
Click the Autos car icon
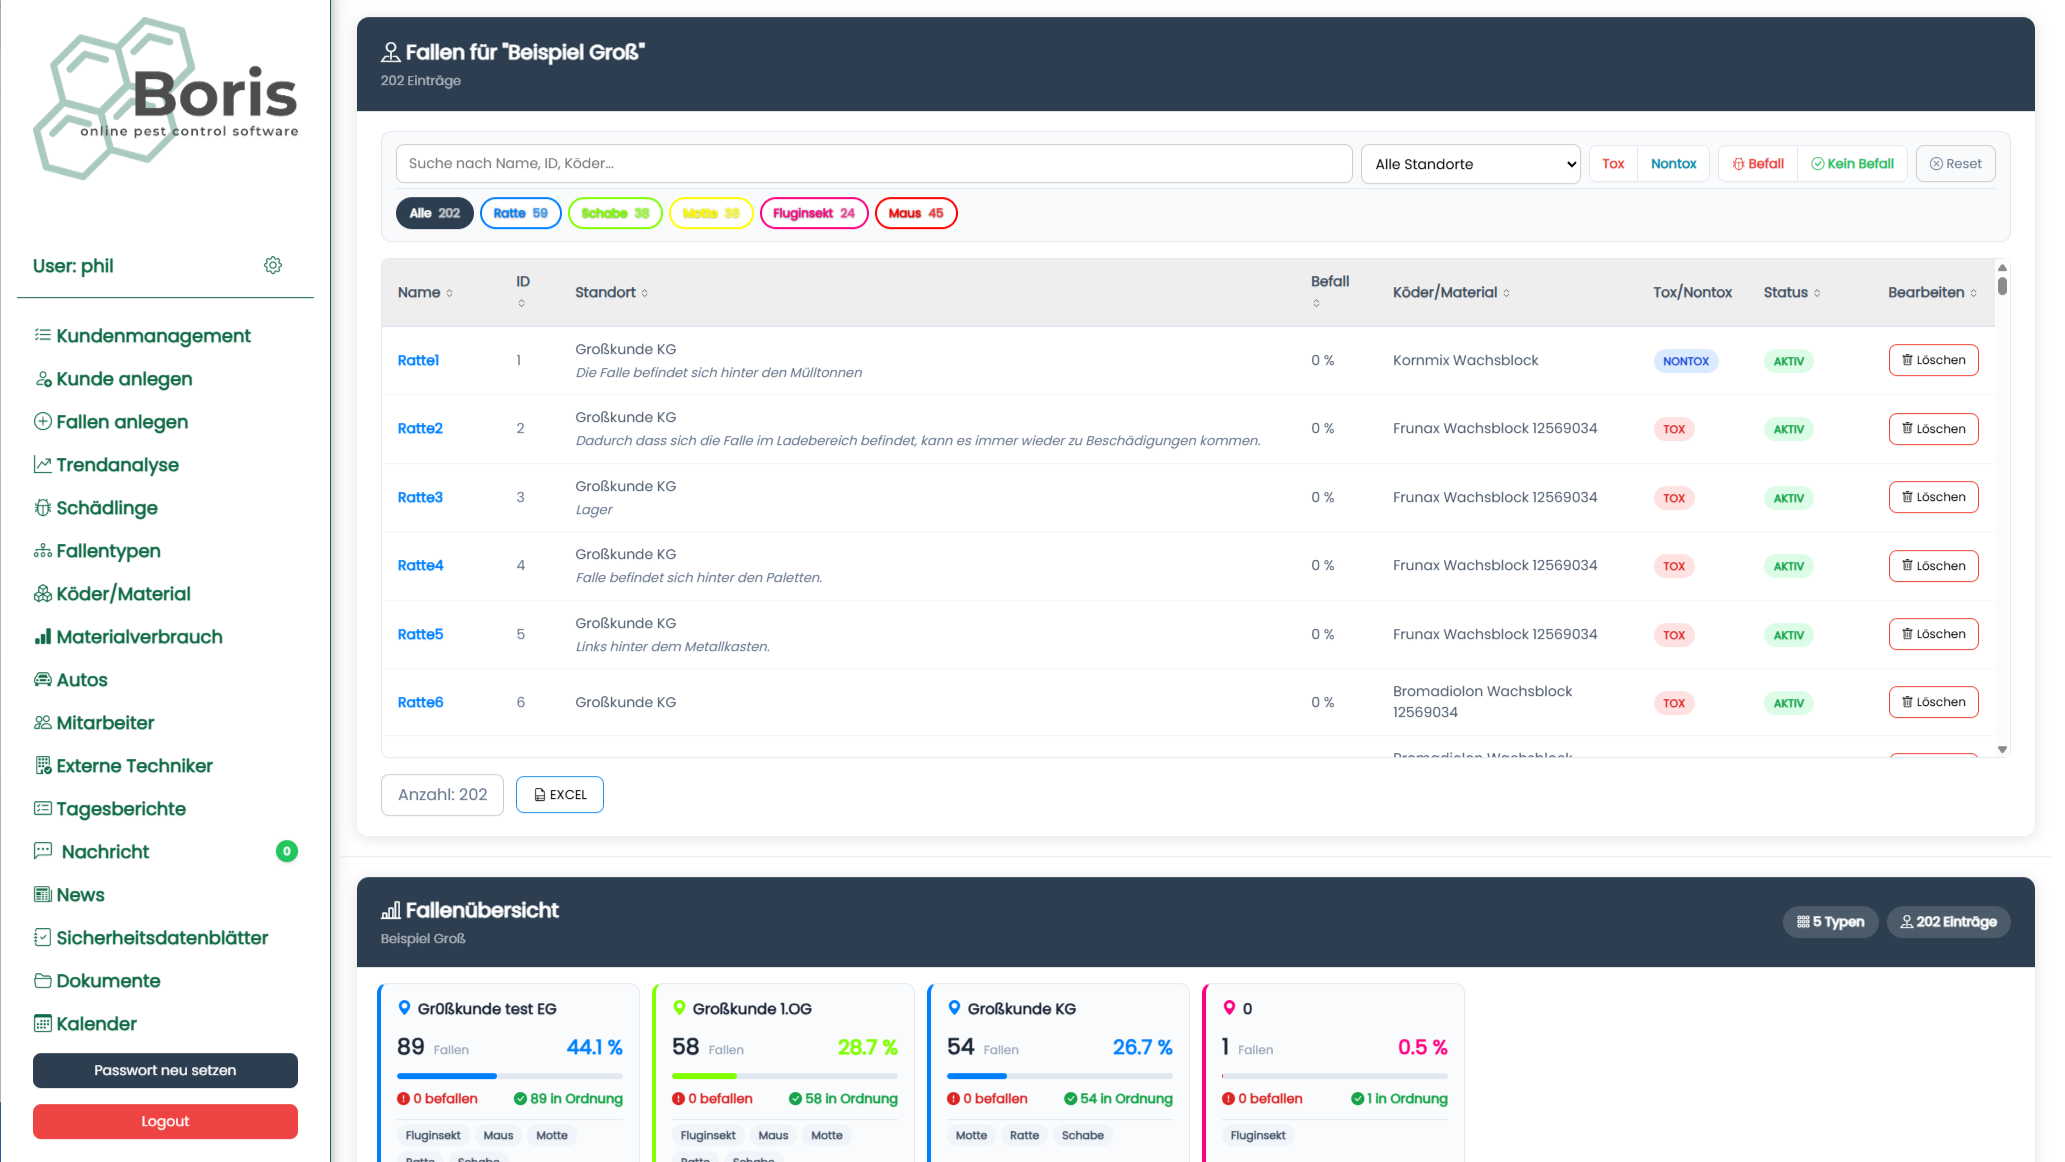pyautogui.click(x=43, y=680)
